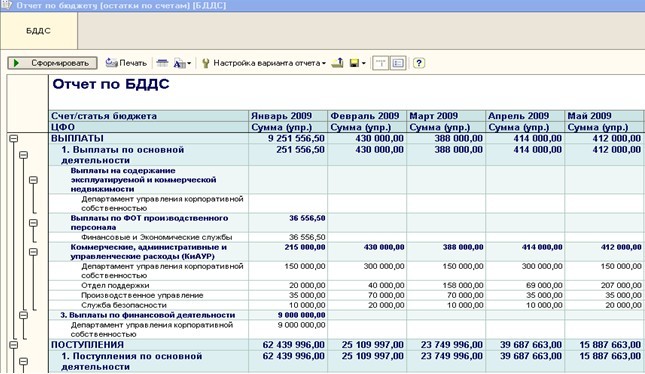The height and width of the screenshot is (374, 645).
Task: Select the Май 2009 column header
Action: 604,116
